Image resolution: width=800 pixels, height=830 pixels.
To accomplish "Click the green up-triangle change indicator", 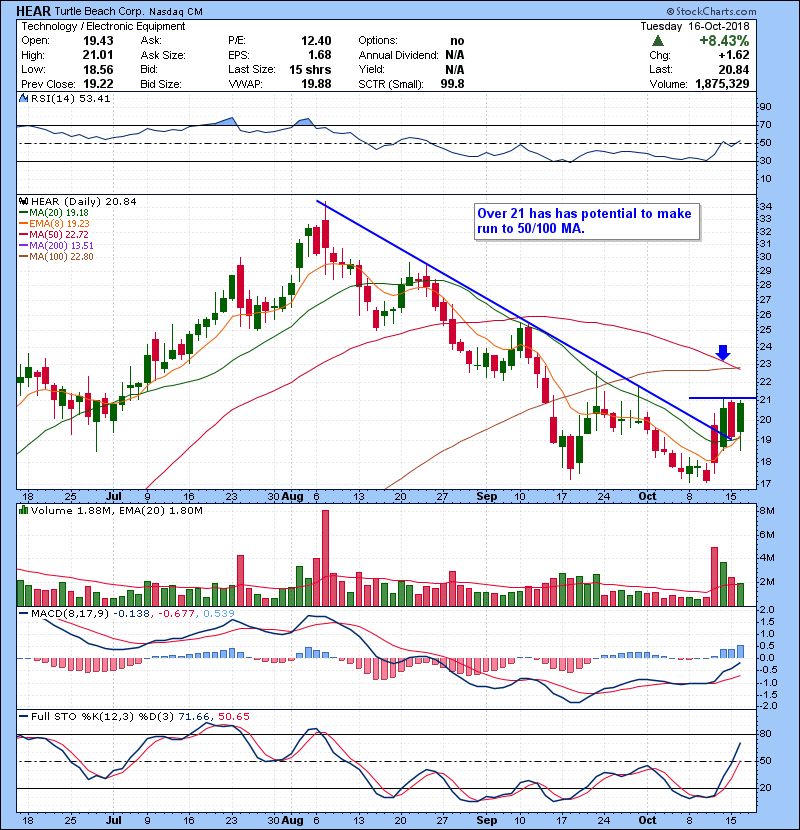I will (658, 41).
